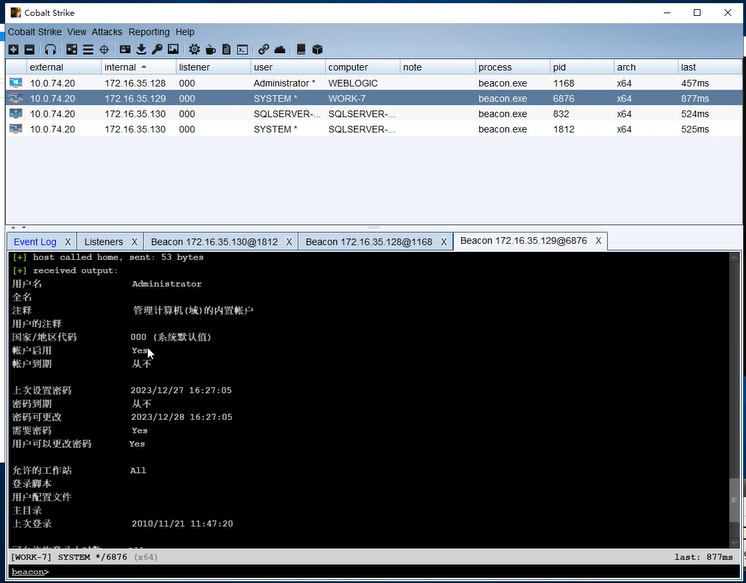
Task: Close the Beacon 172.16.35.129@6876 tab
Action: [598, 241]
